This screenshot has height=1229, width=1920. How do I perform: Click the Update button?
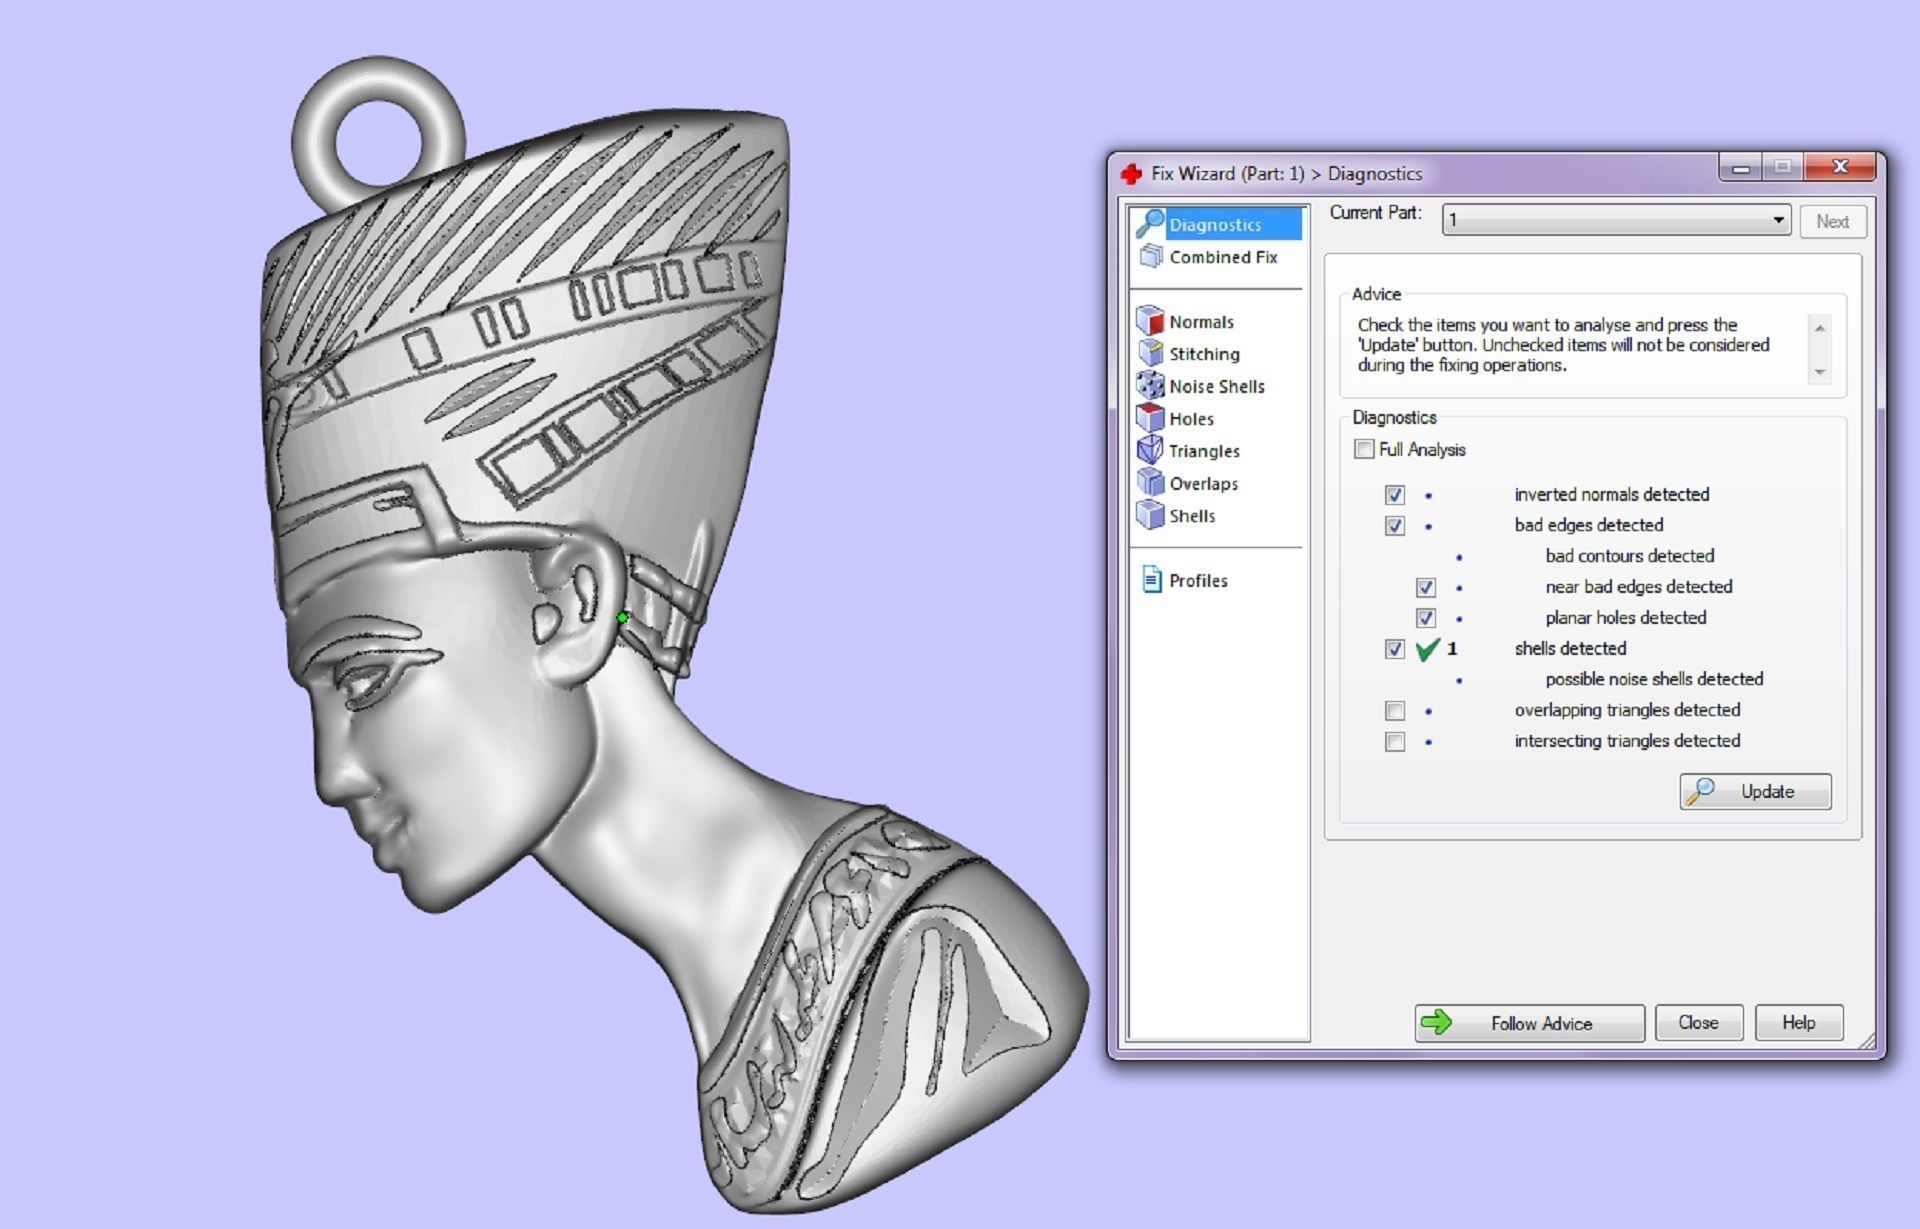tap(1755, 791)
